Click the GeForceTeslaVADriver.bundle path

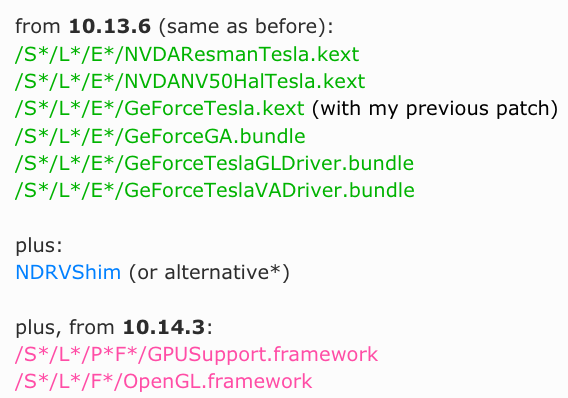(x=214, y=191)
